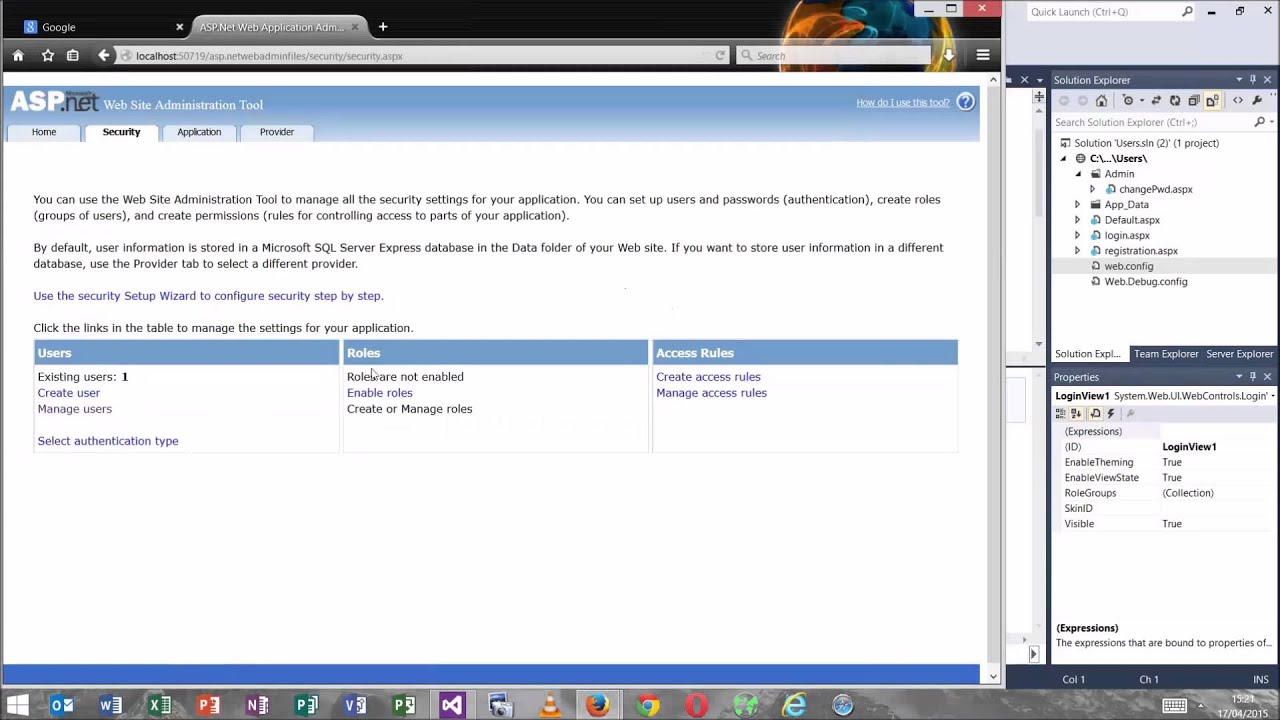Click the Firefox back arrow

pos(104,56)
